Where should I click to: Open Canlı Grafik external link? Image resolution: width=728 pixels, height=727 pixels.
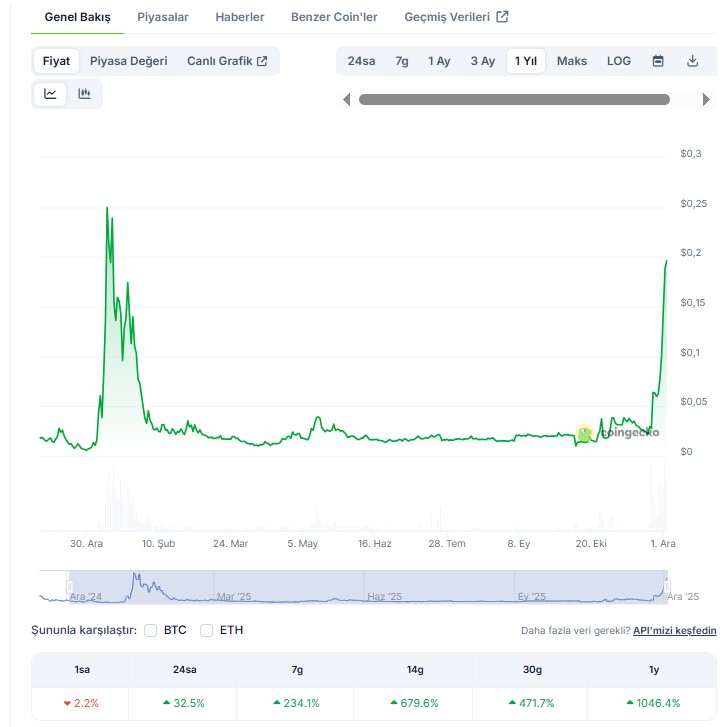tap(227, 61)
